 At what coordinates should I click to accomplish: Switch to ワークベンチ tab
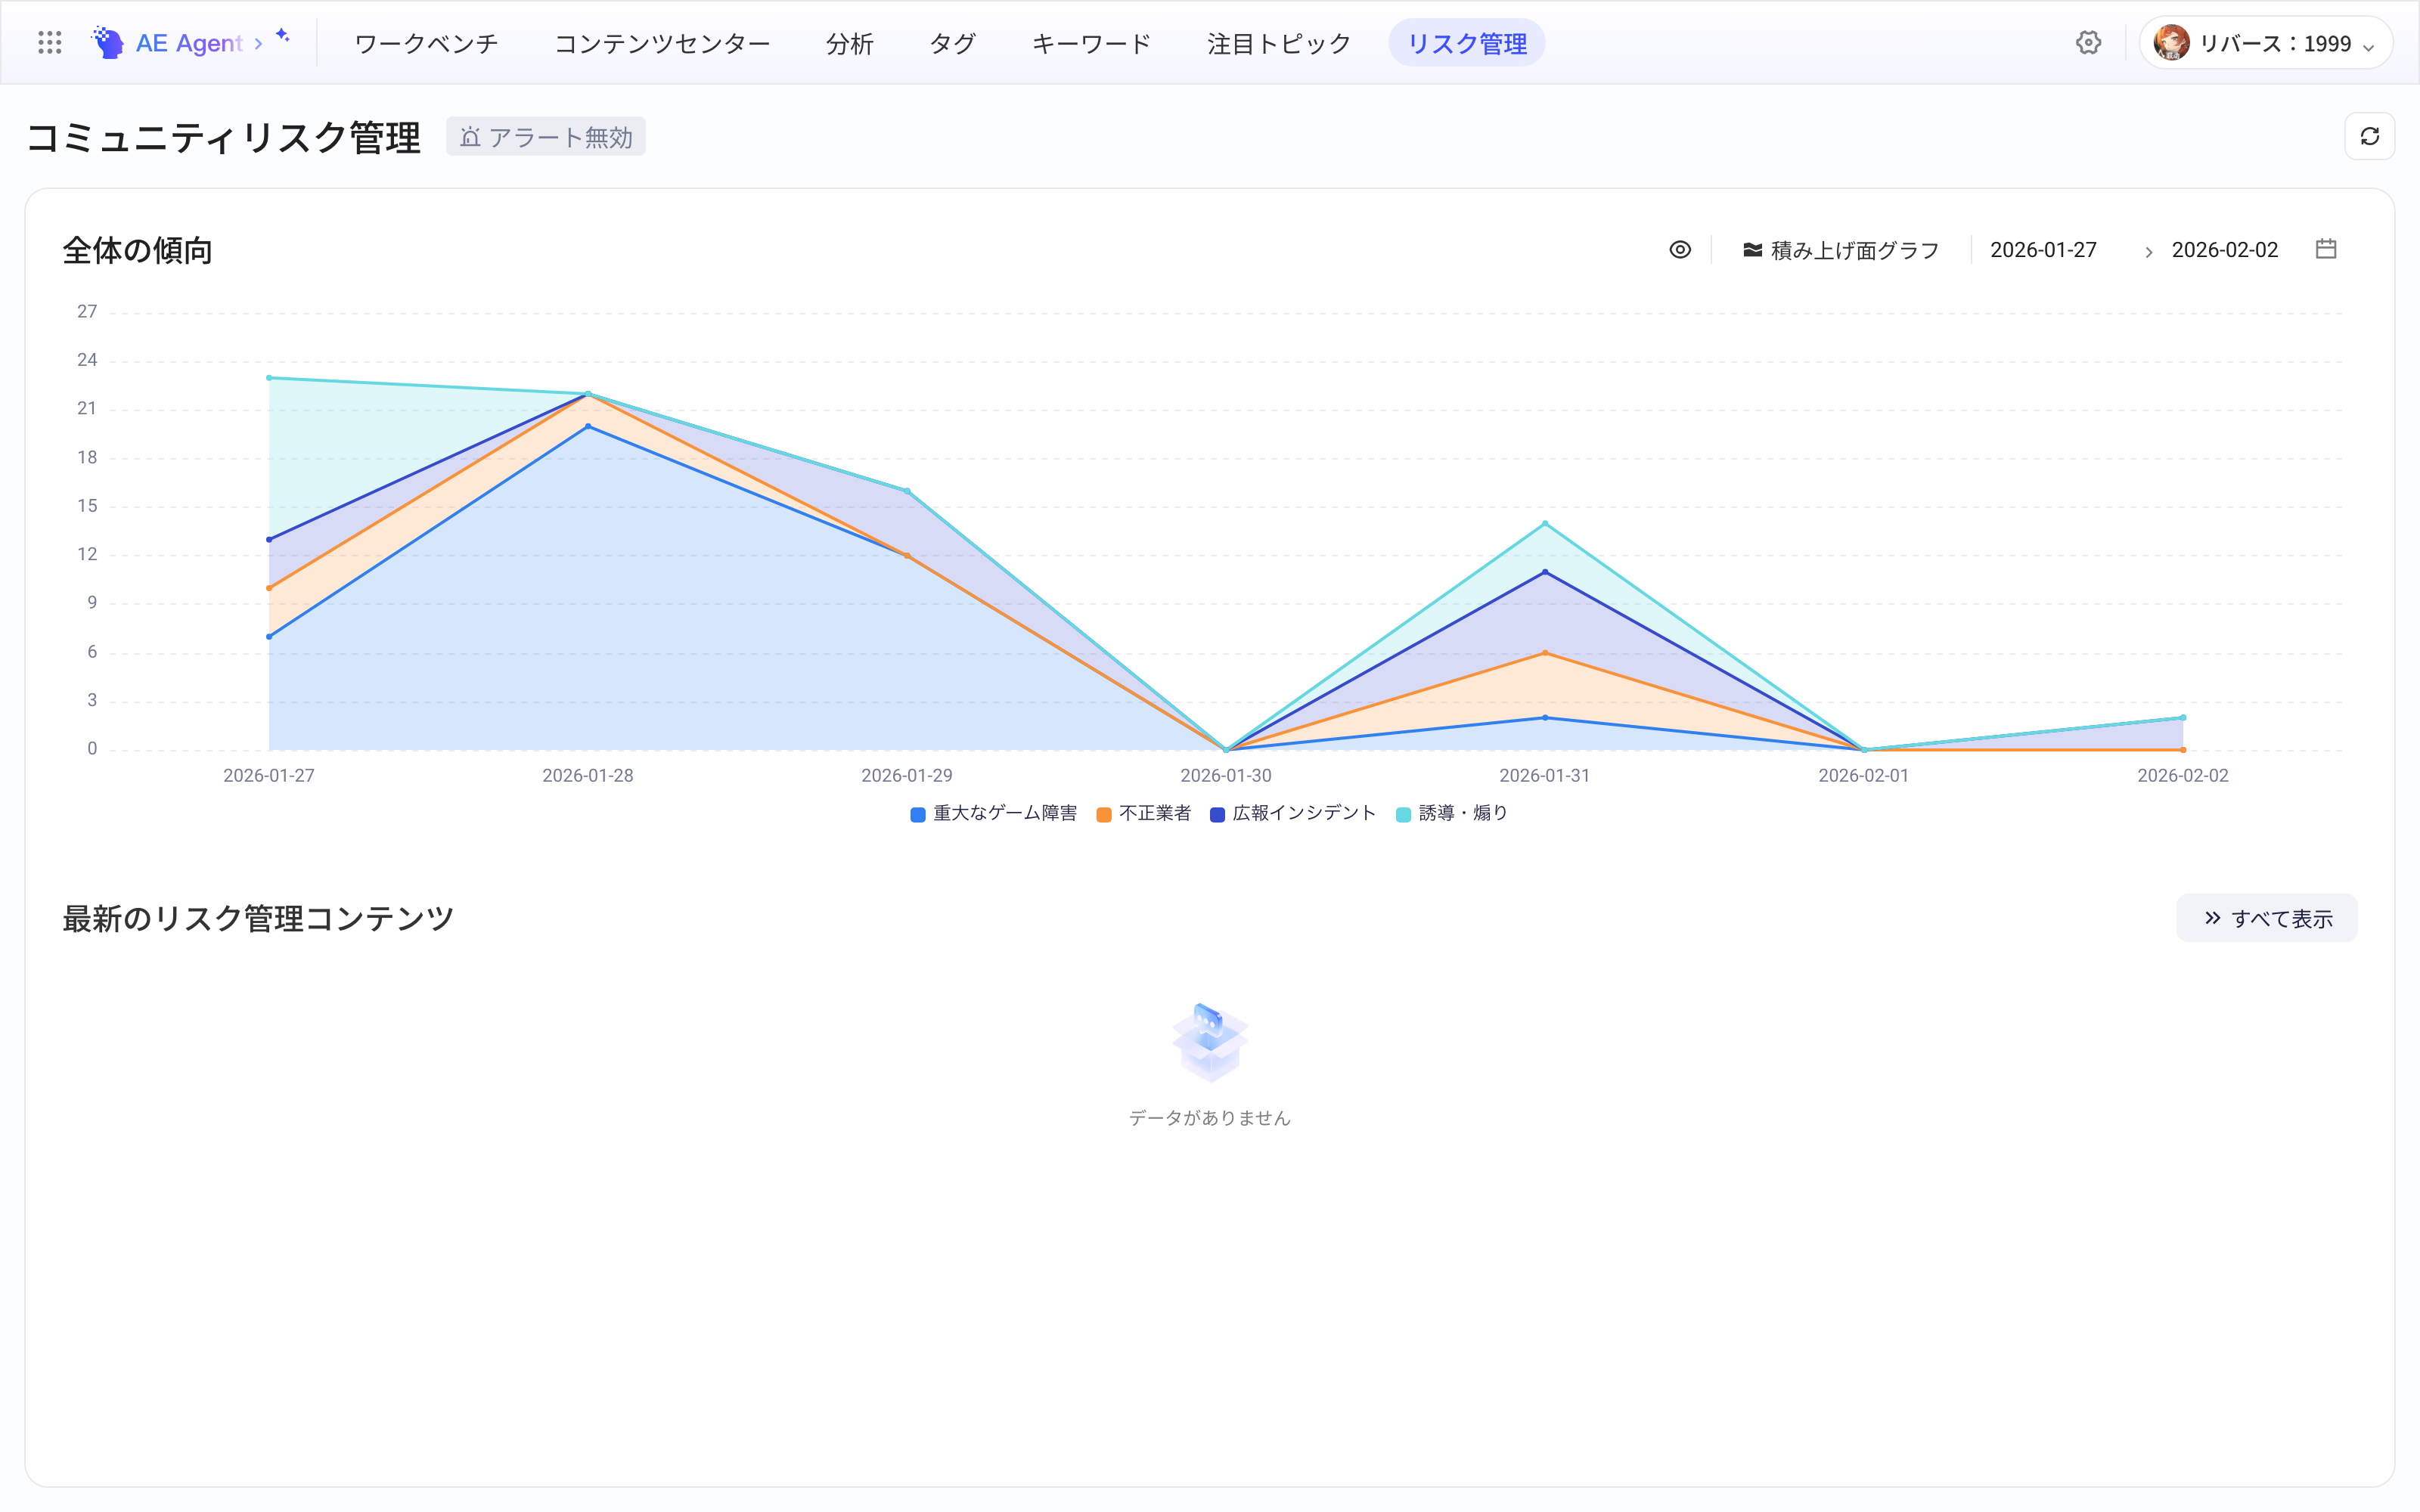tap(426, 43)
